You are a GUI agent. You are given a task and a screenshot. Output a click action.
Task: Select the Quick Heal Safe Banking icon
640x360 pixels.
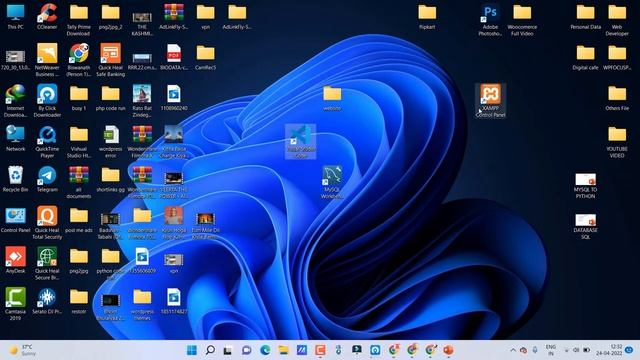111,60
